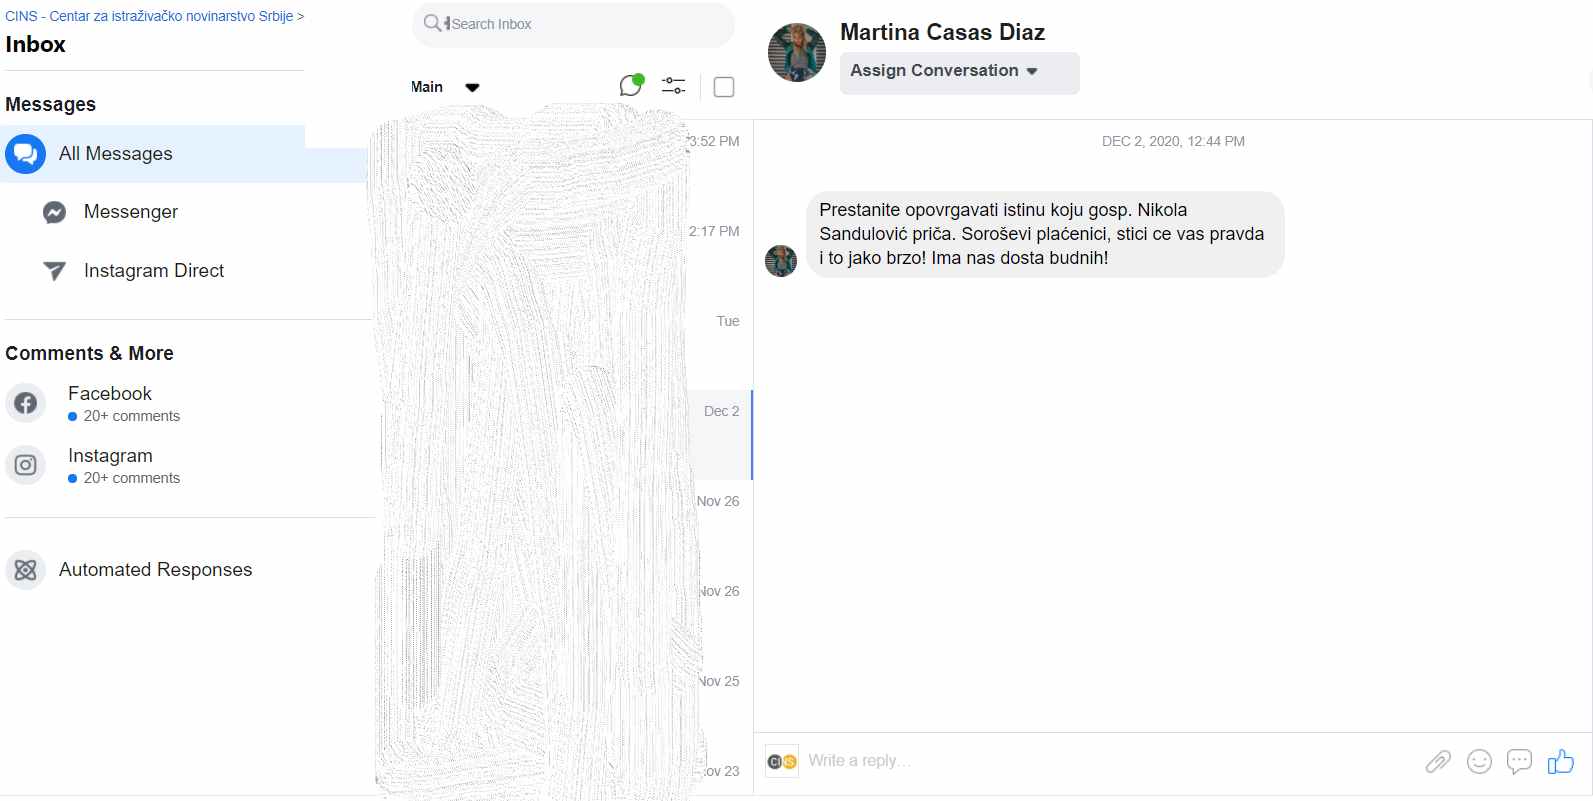Tick the select conversations checkbox
The width and height of the screenshot is (1593, 801).
tap(724, 87)
